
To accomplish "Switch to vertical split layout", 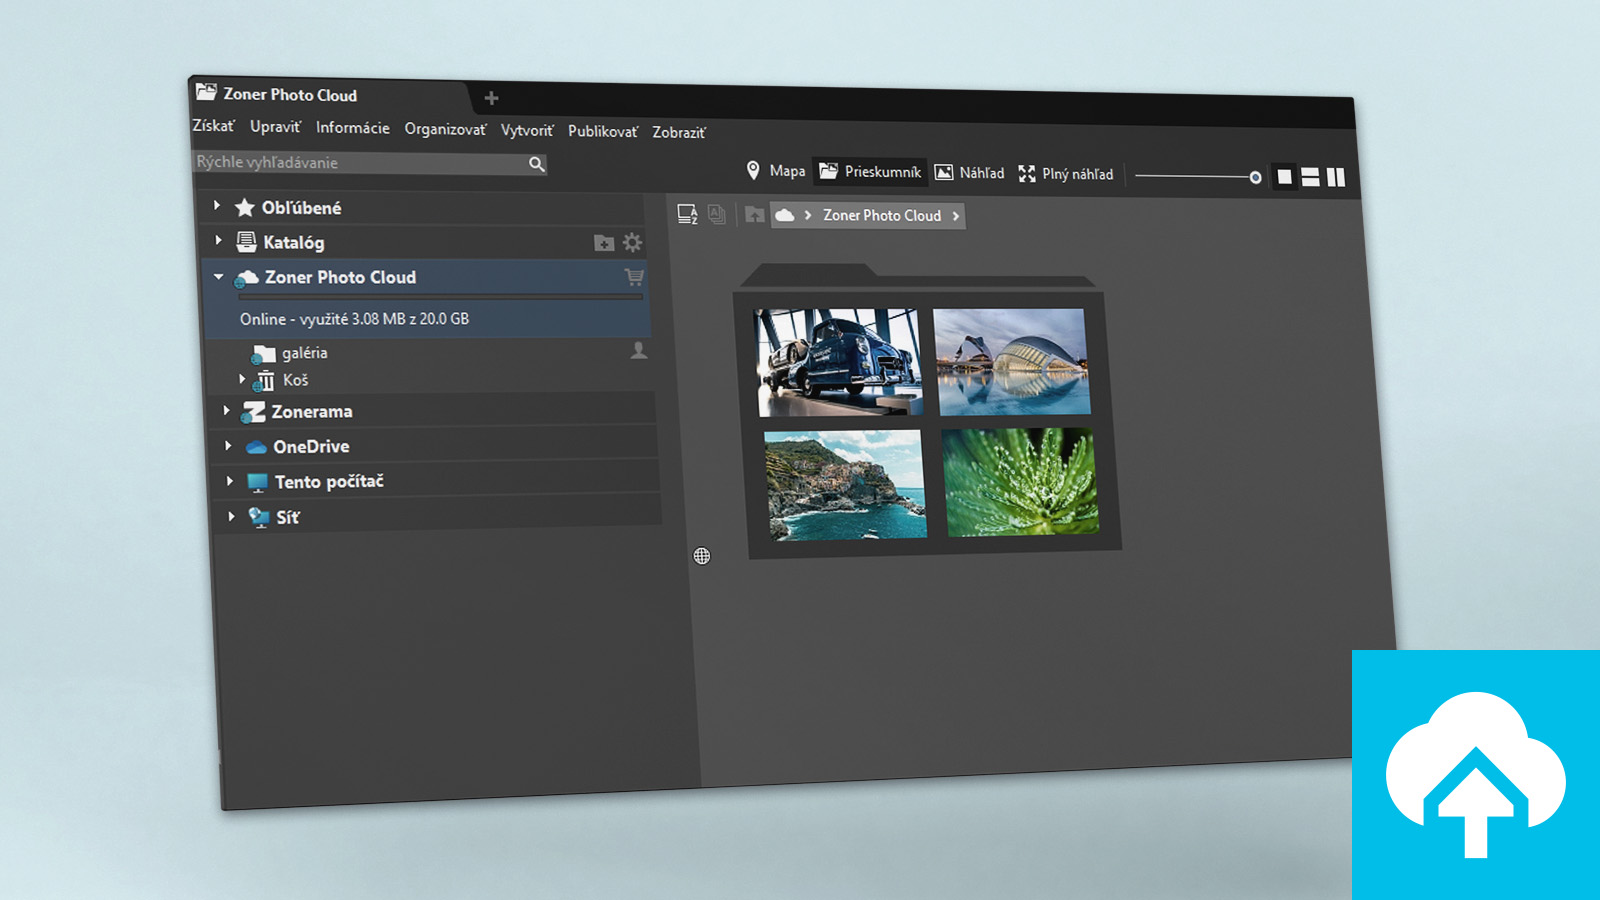I will point(1336,177).
